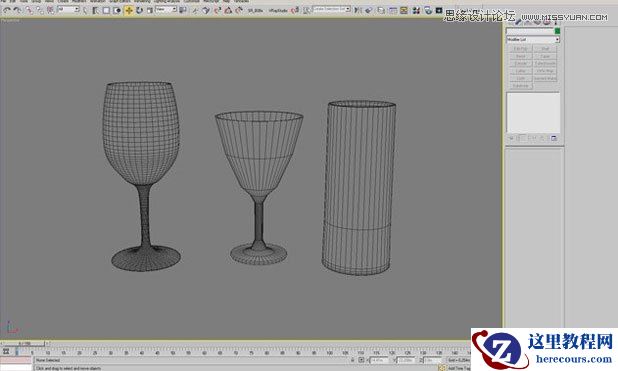
Task: Click the Align tool icon
Action: pos(369,10)
